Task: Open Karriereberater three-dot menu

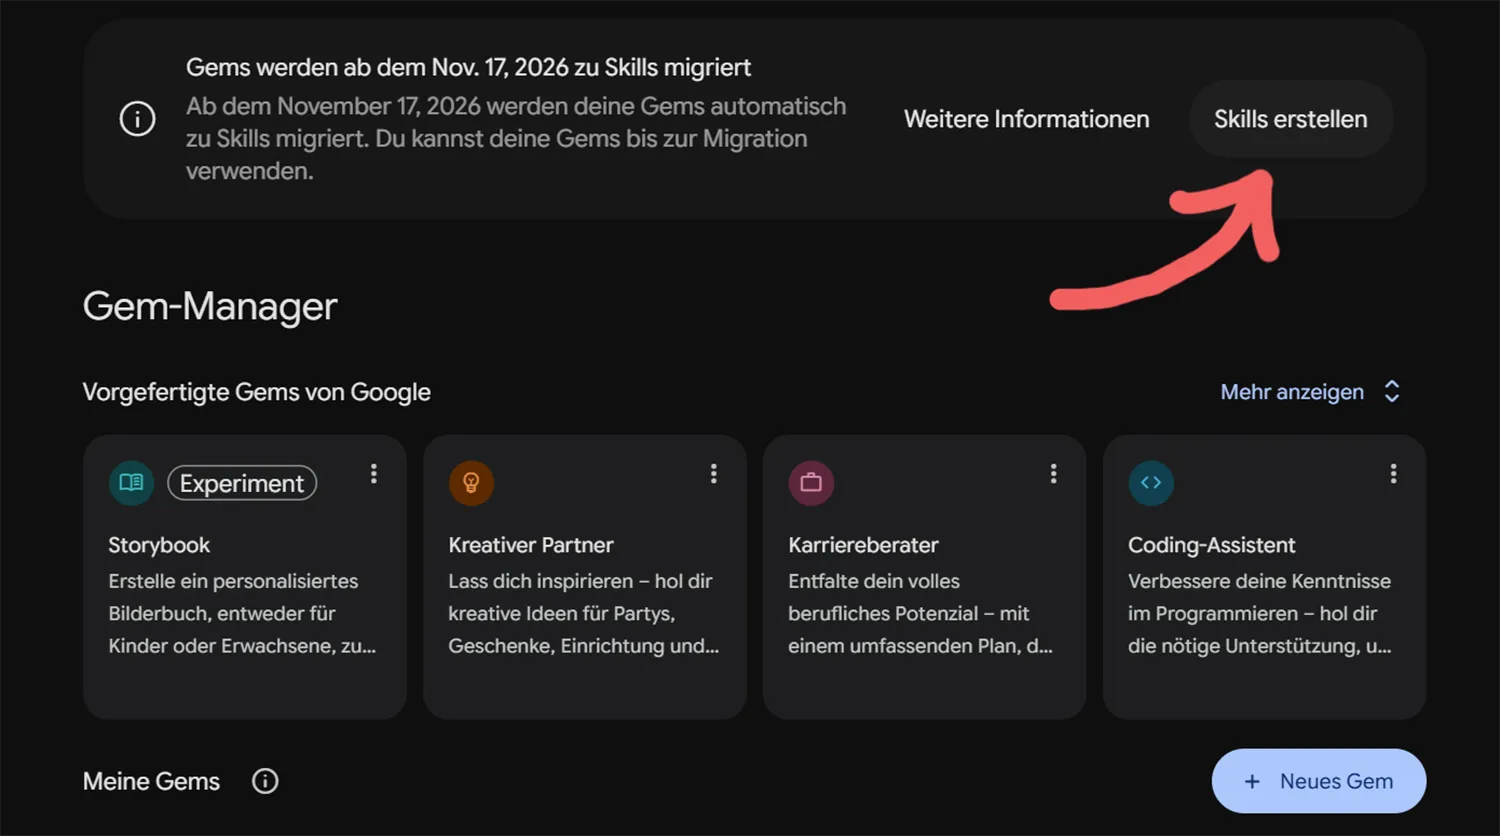Action: tap(1053, 474)
